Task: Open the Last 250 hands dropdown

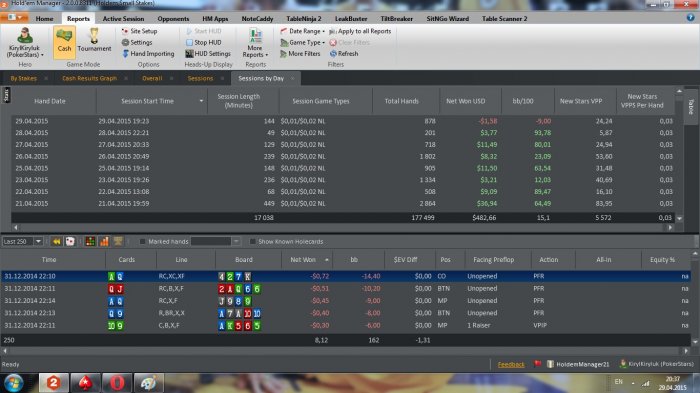Action: click(x=38, y=242)
